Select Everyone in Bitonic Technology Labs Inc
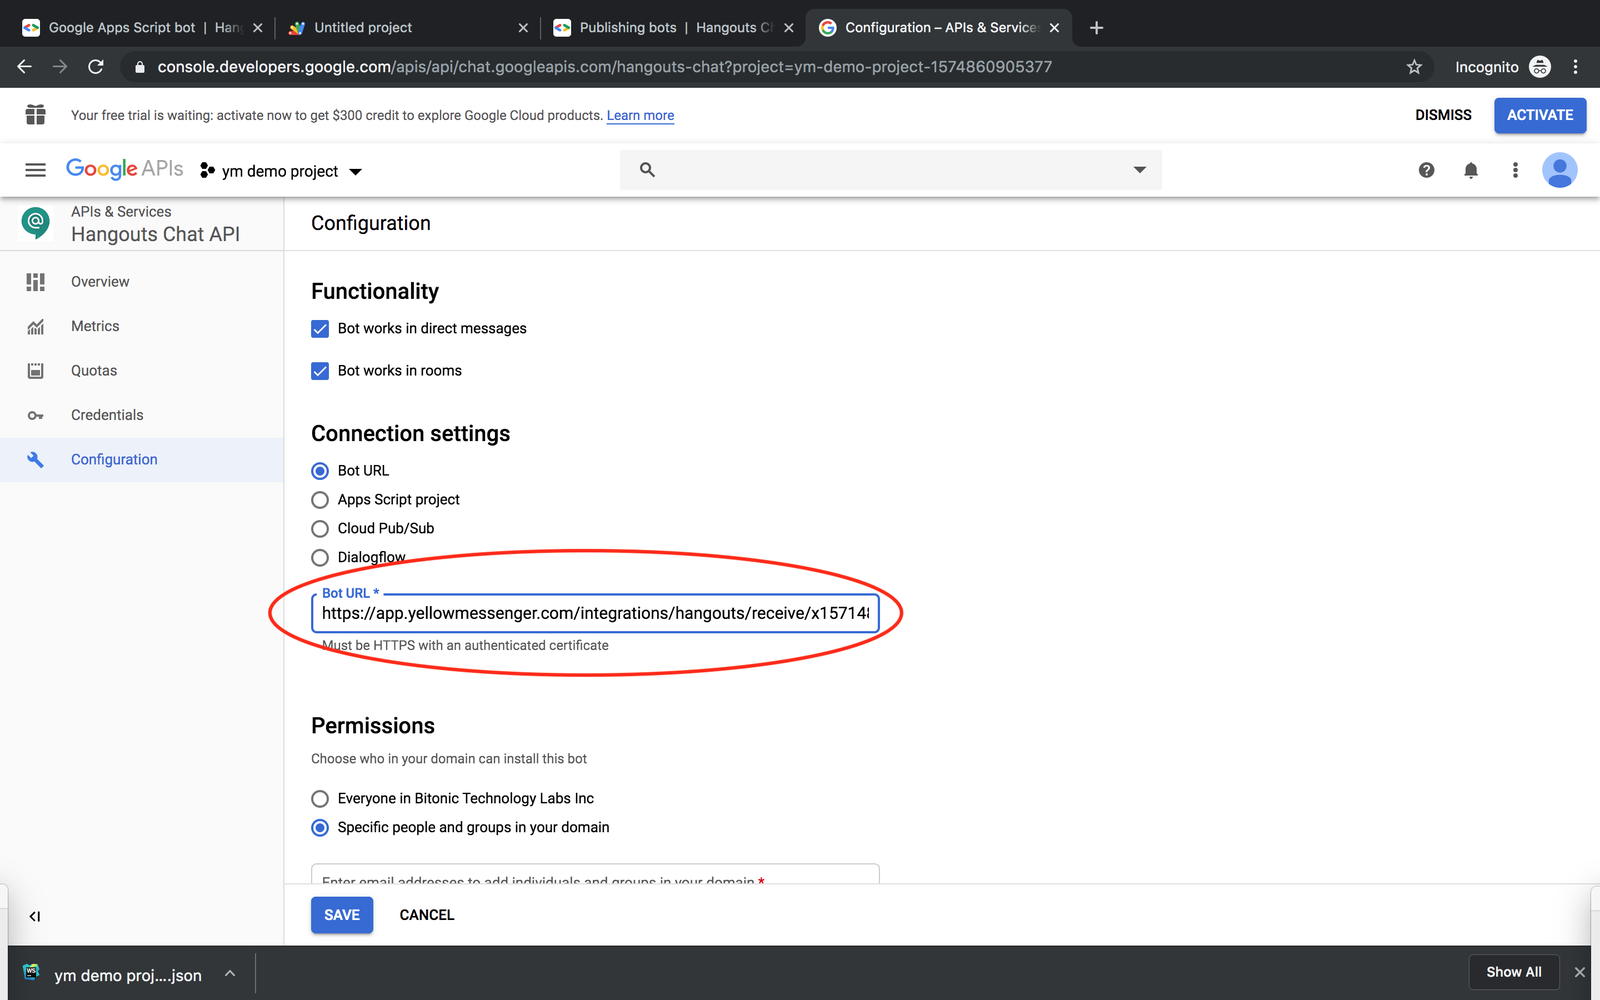Screen dimensions: 1600x1000 pos(320,799)
